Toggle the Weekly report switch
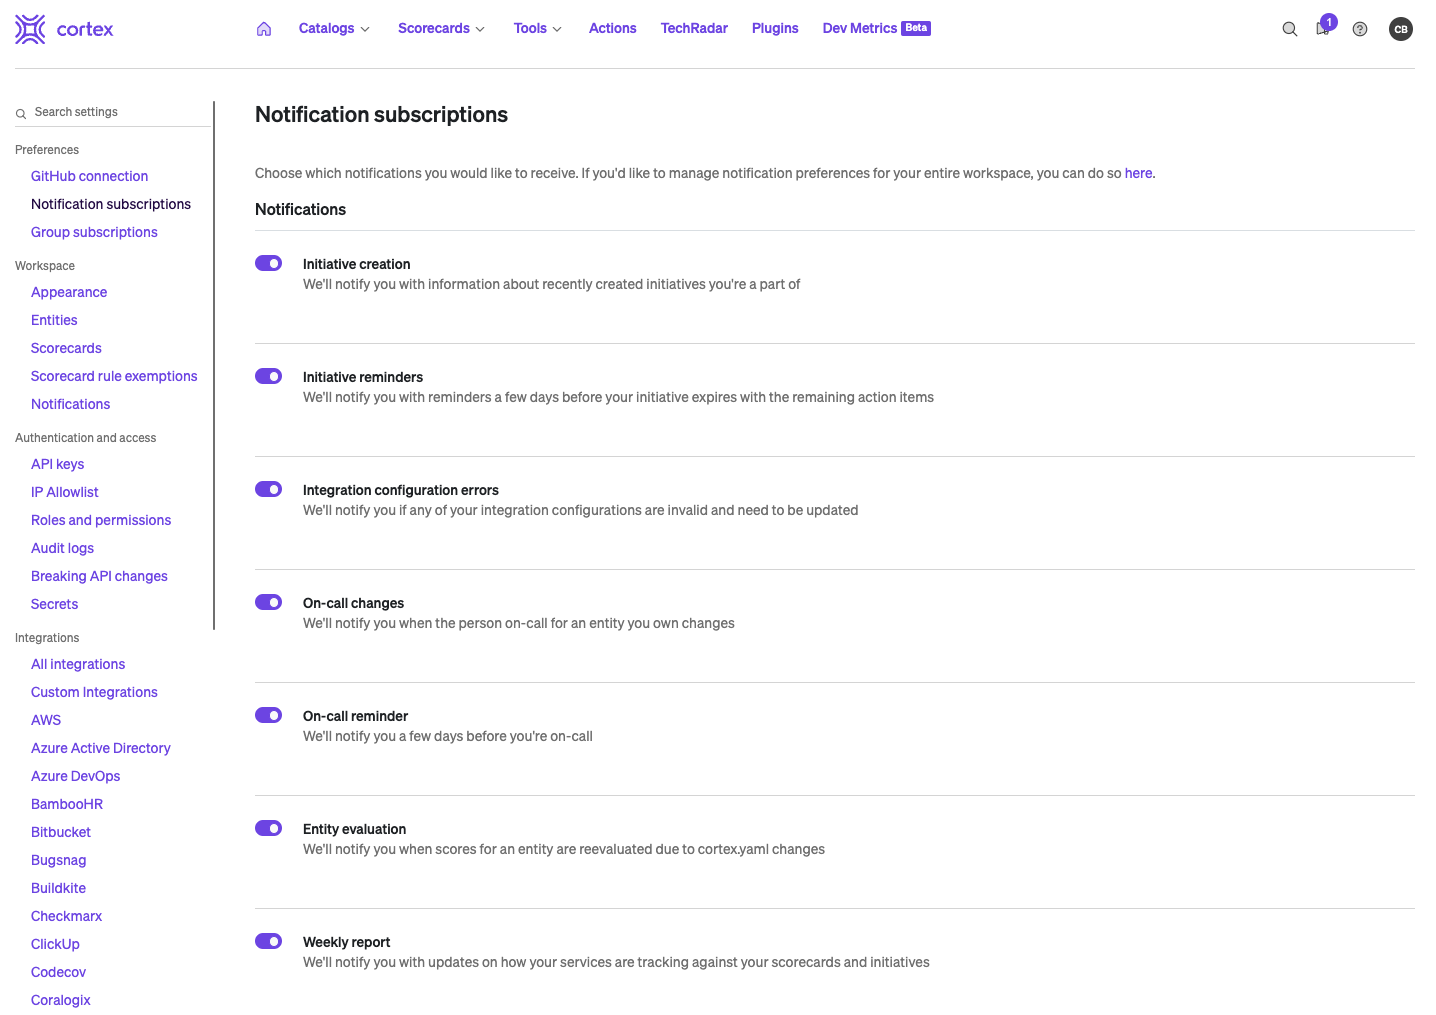This screenshot has height=1015, width=1436. (268, 941)
